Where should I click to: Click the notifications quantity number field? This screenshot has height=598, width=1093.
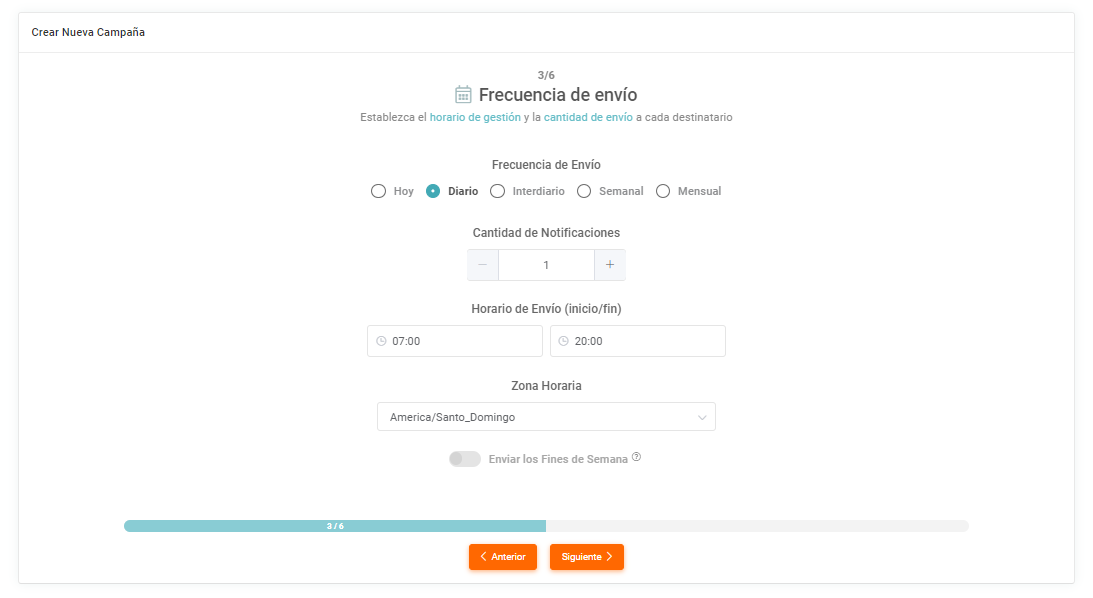546,265
